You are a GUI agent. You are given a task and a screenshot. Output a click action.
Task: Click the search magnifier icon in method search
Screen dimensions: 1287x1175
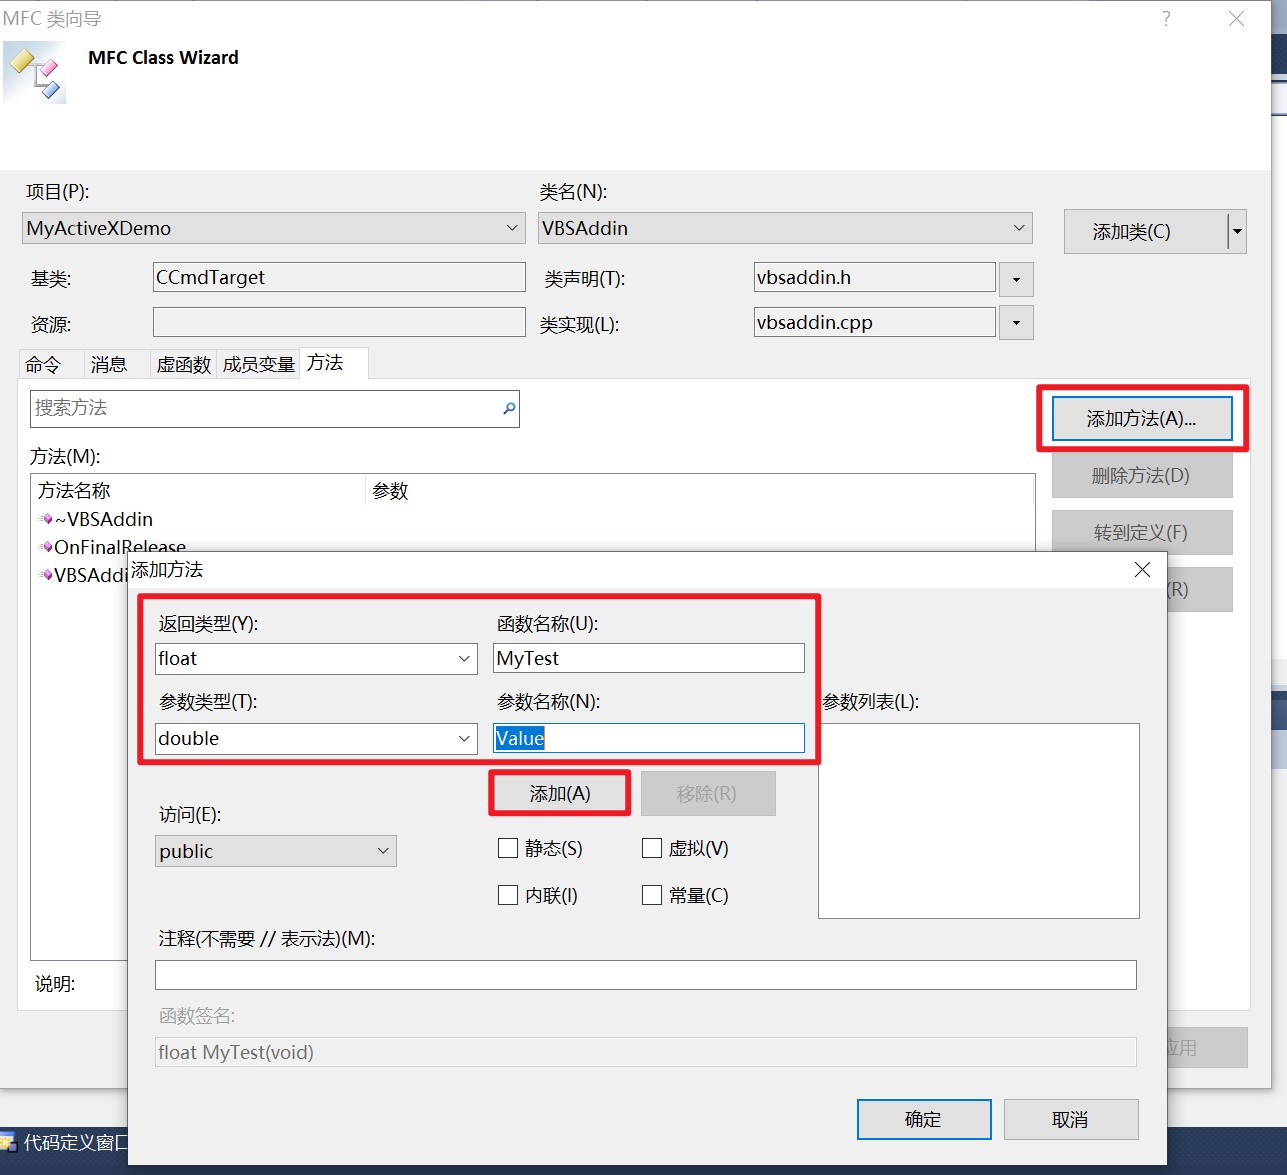click(509, 408)
